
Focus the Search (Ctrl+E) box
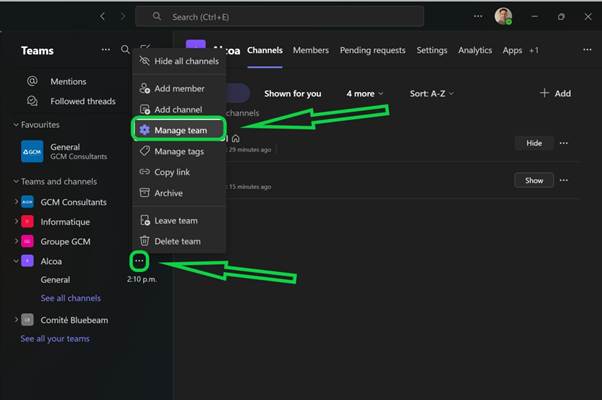280,17
